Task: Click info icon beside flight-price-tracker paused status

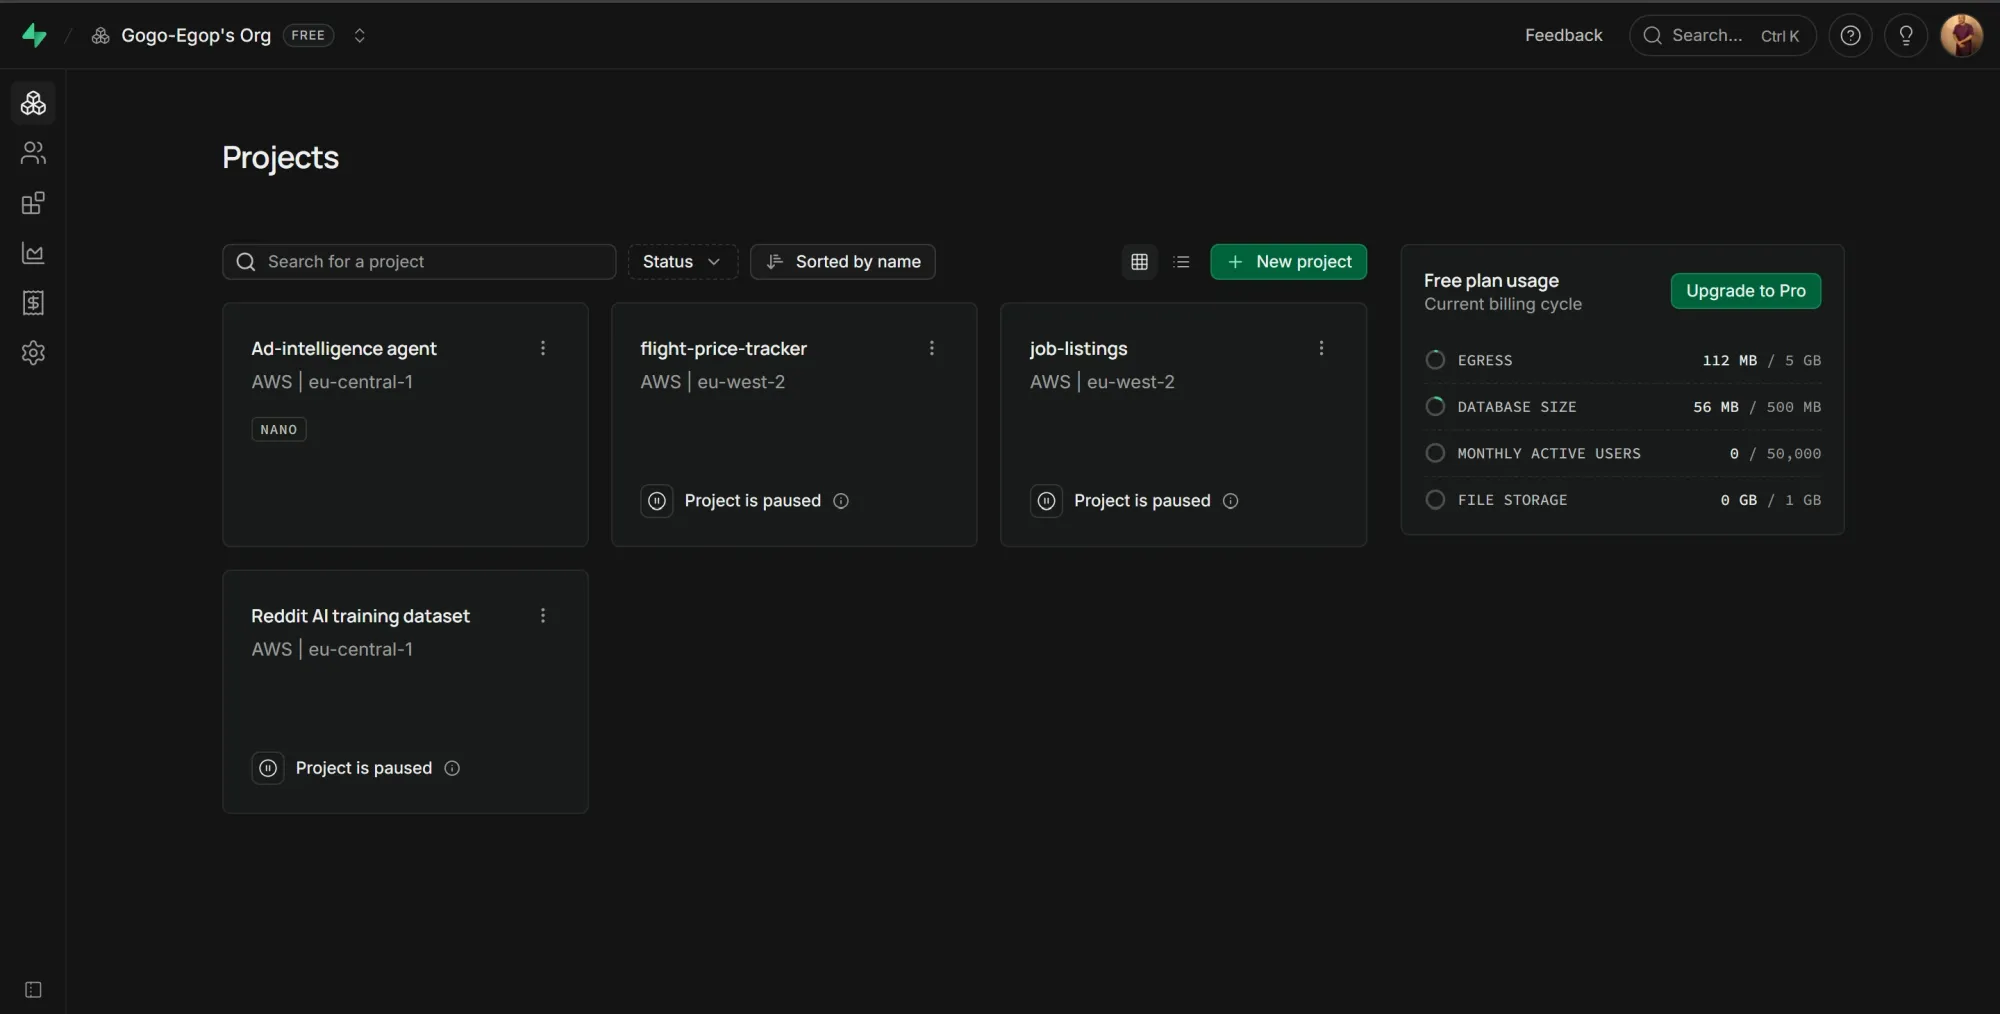Action: 841,501
